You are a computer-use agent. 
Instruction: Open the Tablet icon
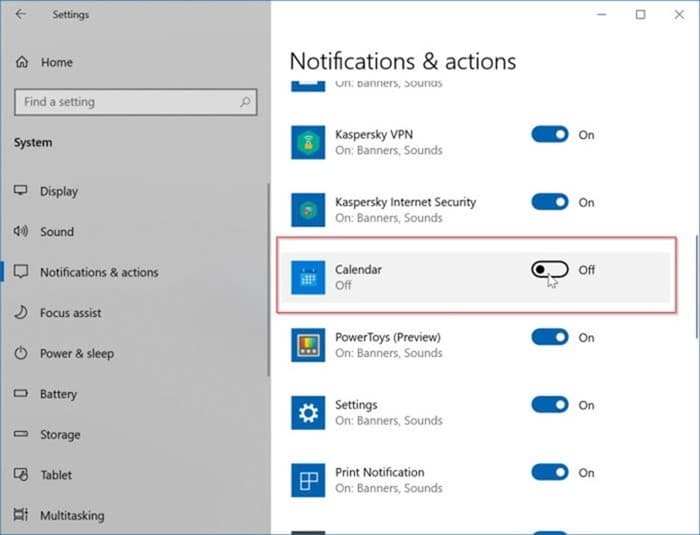pos(21,474)
